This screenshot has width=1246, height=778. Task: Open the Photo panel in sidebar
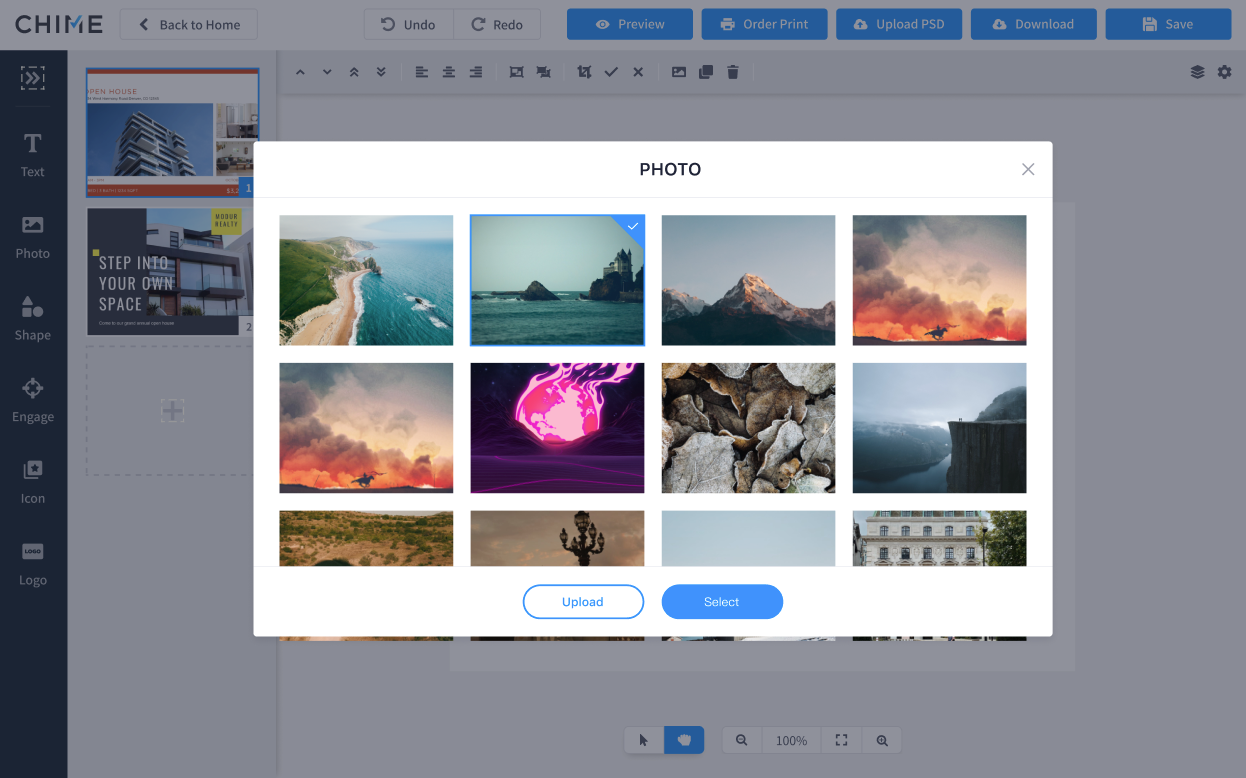(33, 238)
